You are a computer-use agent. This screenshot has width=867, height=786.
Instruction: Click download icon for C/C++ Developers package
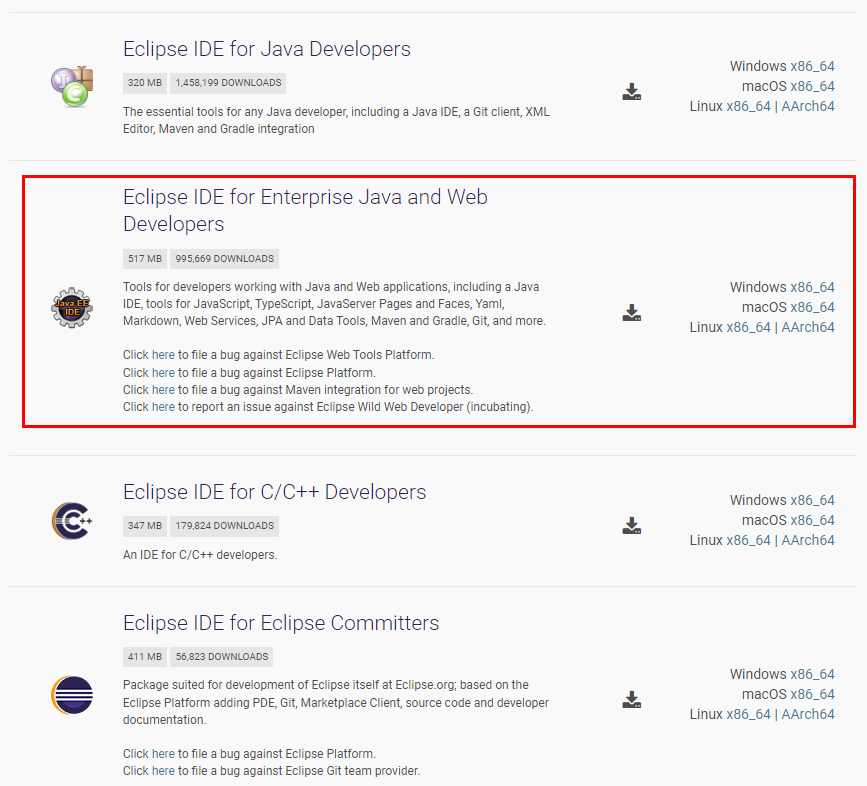click(x=631, y=526)
